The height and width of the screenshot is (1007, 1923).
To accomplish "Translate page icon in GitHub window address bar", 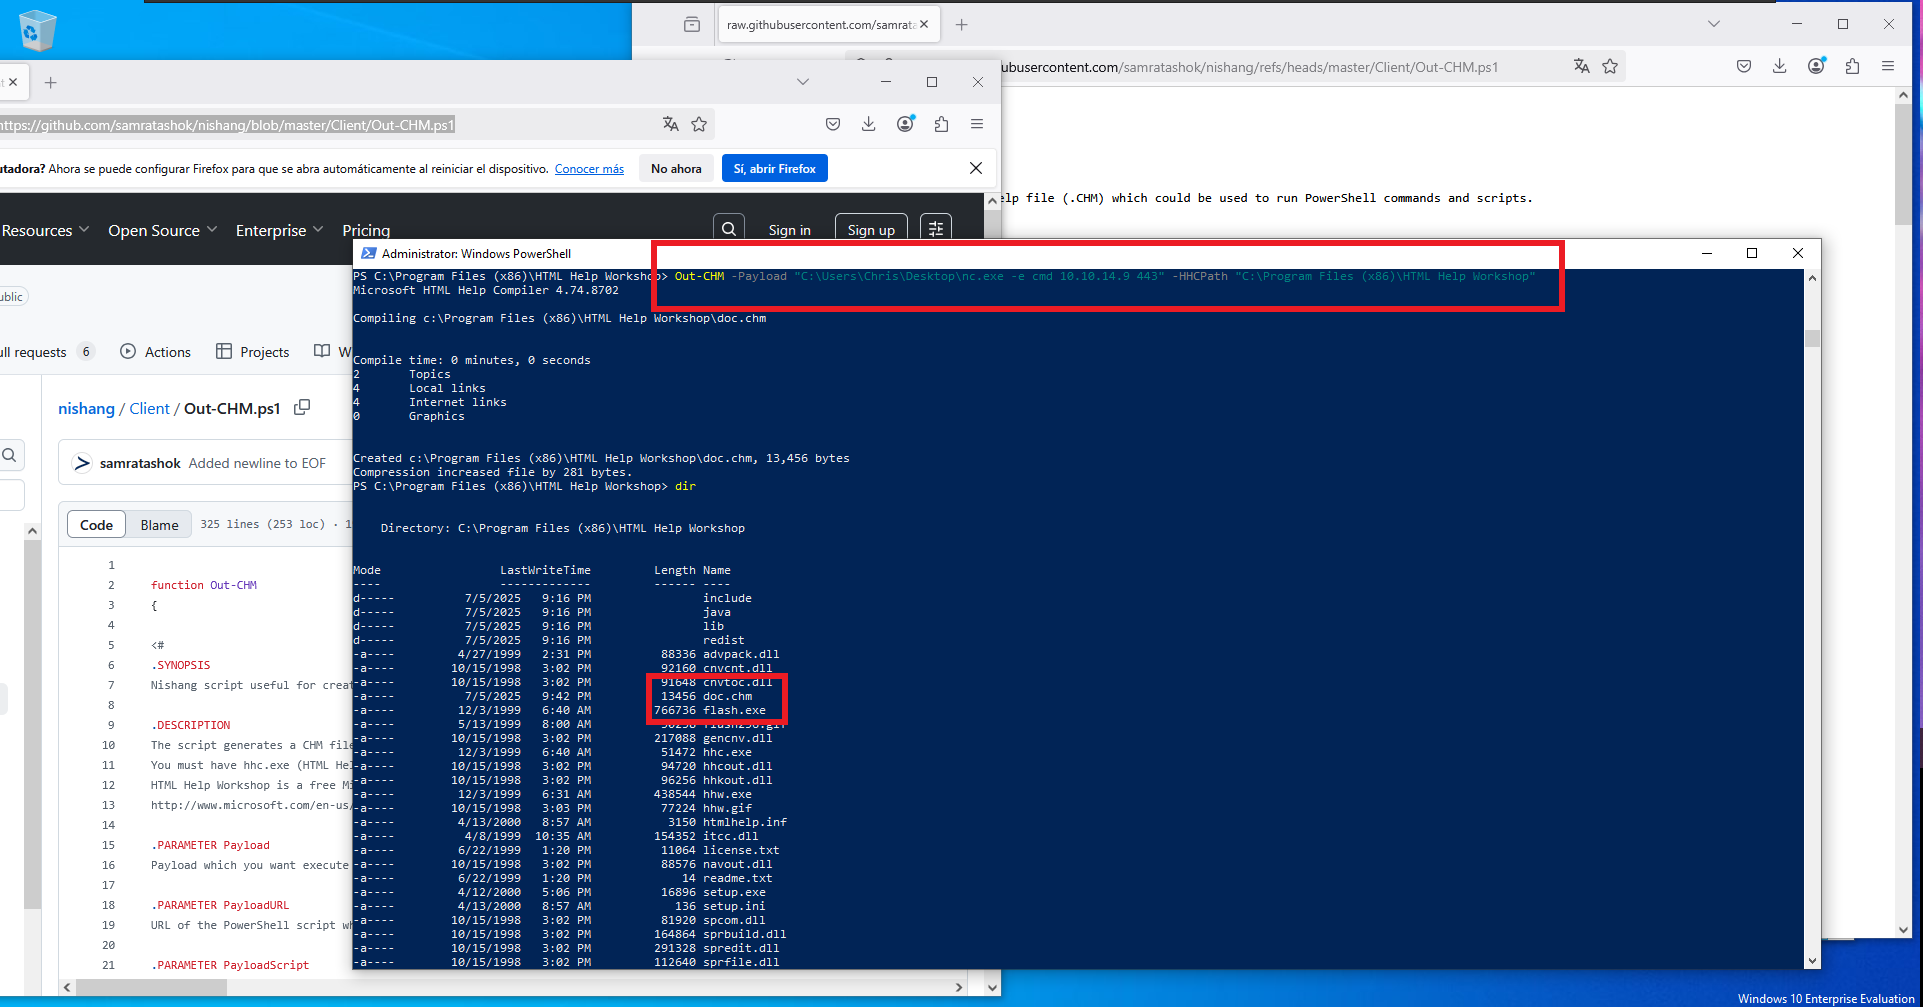I will click(671, 124).
